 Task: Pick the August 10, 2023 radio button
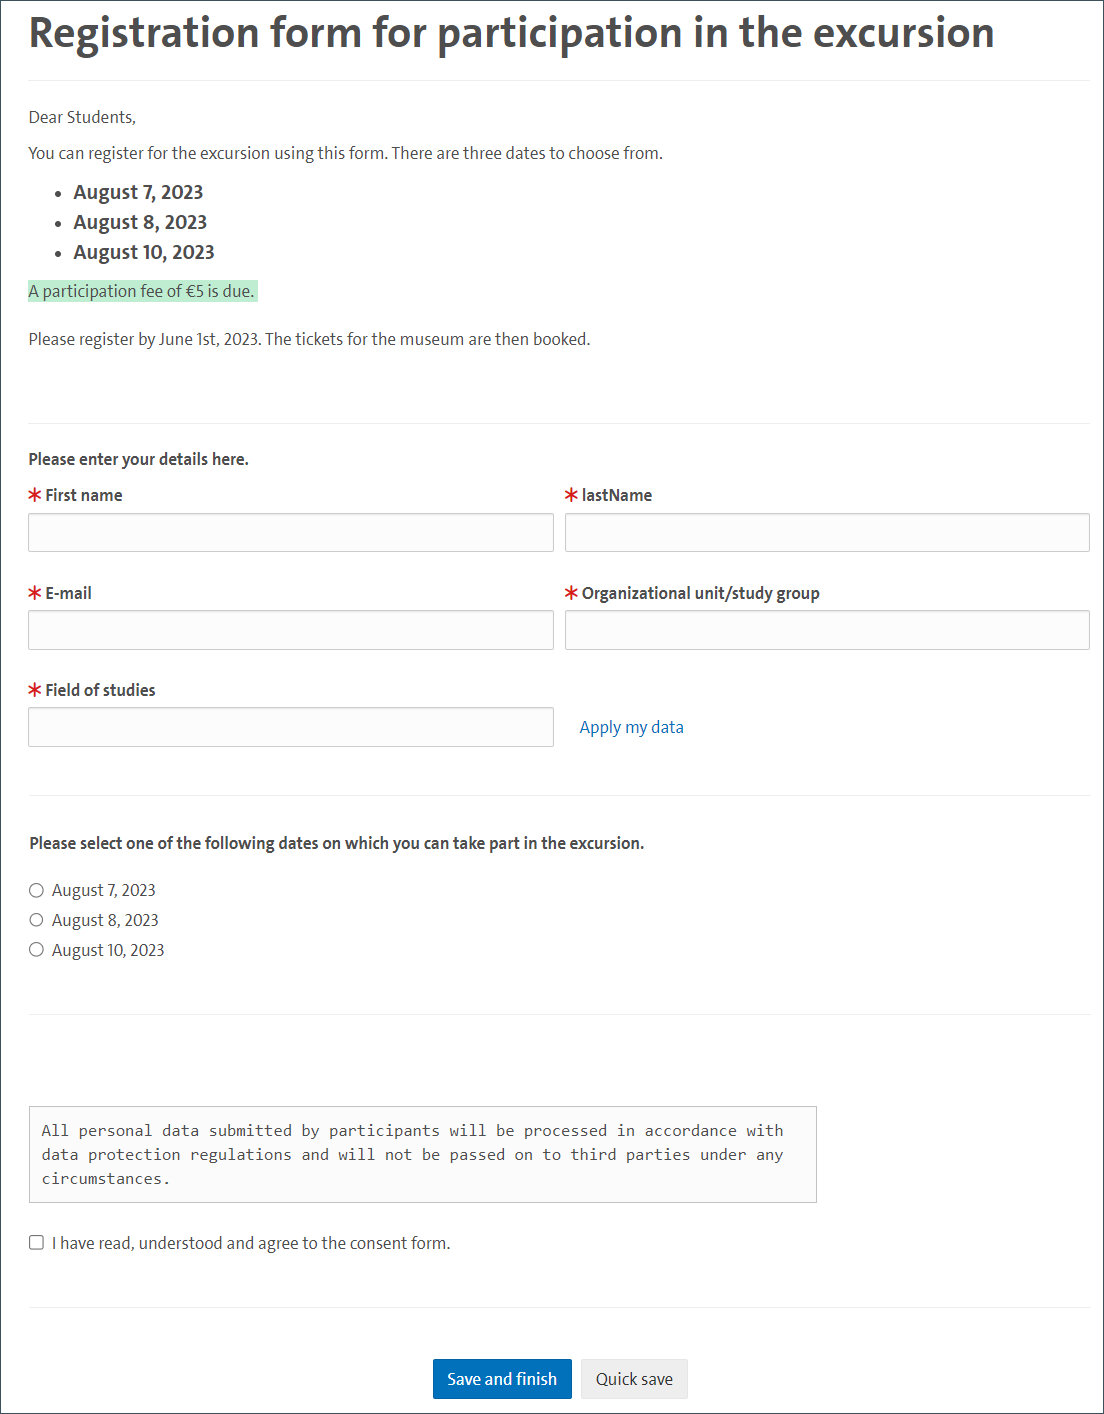click(37, 950)
